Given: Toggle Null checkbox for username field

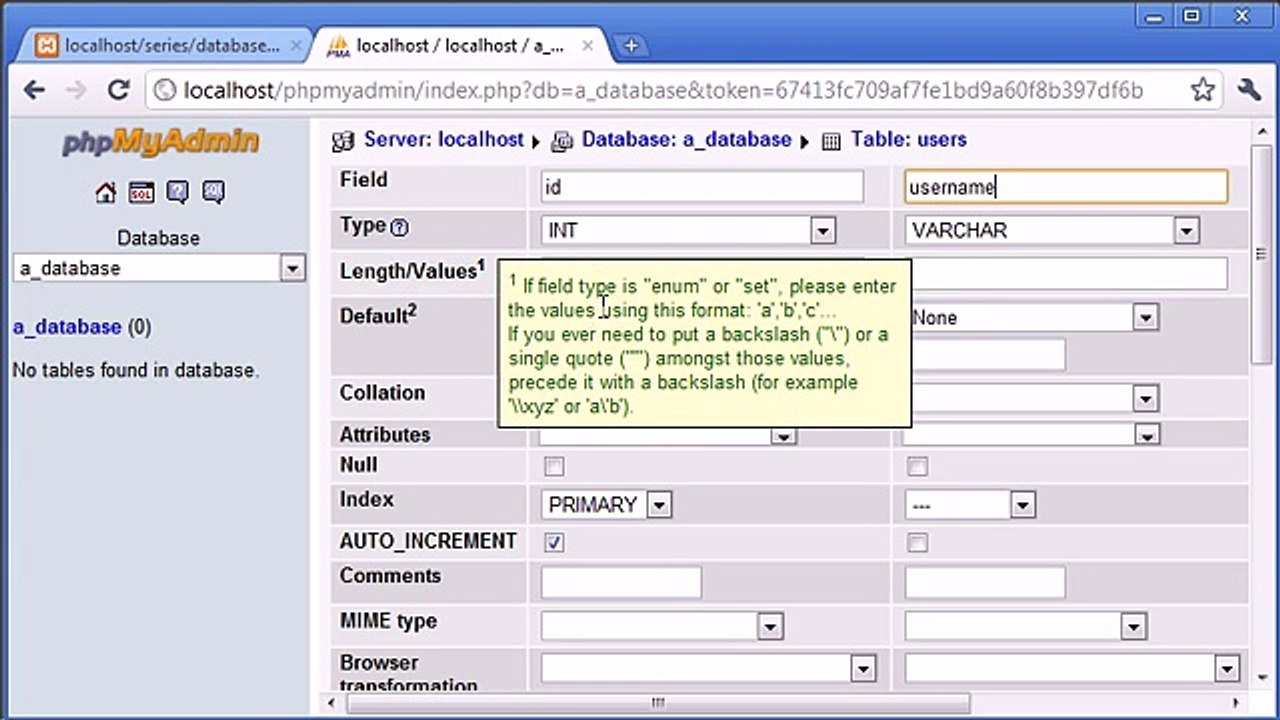Looking at the screenshot, I should pyautogui.click(x=917, y=467).
